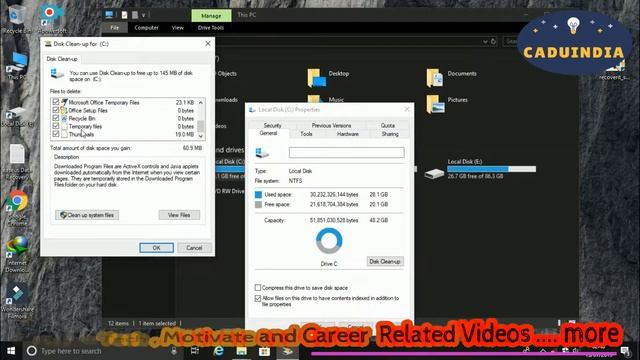Open This PC desktop shortcut
Screen dimensions: 640x360
(16, 65)
